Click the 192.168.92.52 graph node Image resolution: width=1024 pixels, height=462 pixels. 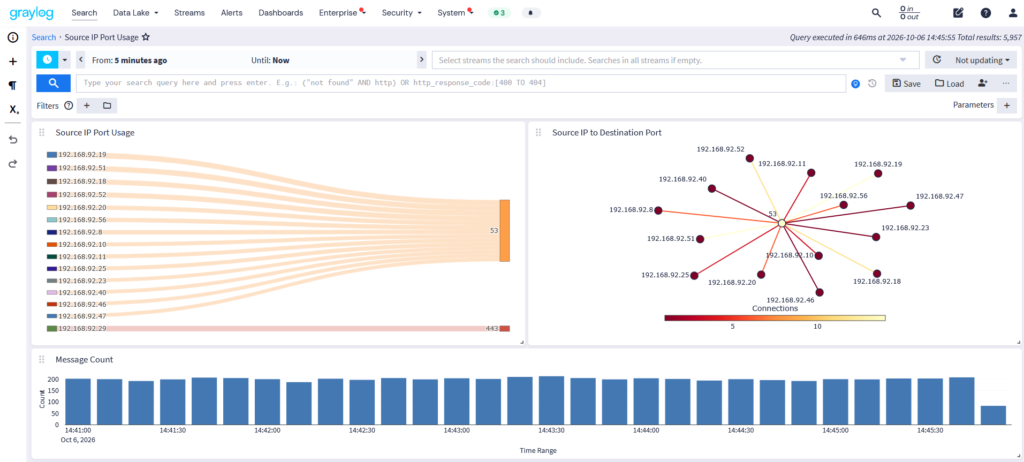(750, 158)
